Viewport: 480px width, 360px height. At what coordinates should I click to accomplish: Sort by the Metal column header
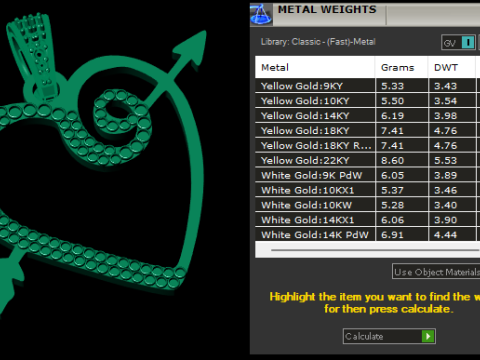pos(315,67)
